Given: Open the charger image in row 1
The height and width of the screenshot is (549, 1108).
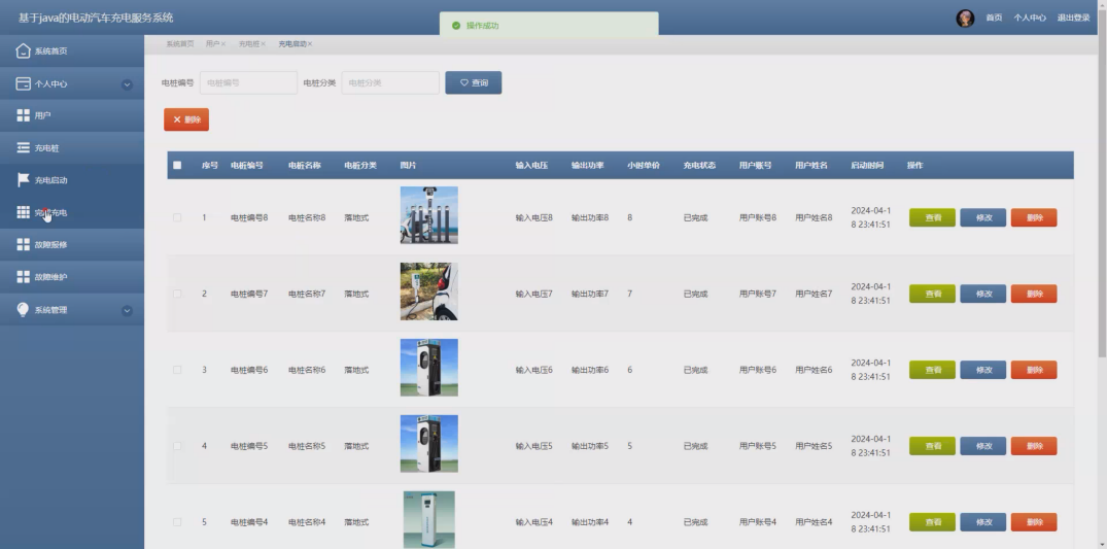Looking at the screenshot, I should 429,216.
